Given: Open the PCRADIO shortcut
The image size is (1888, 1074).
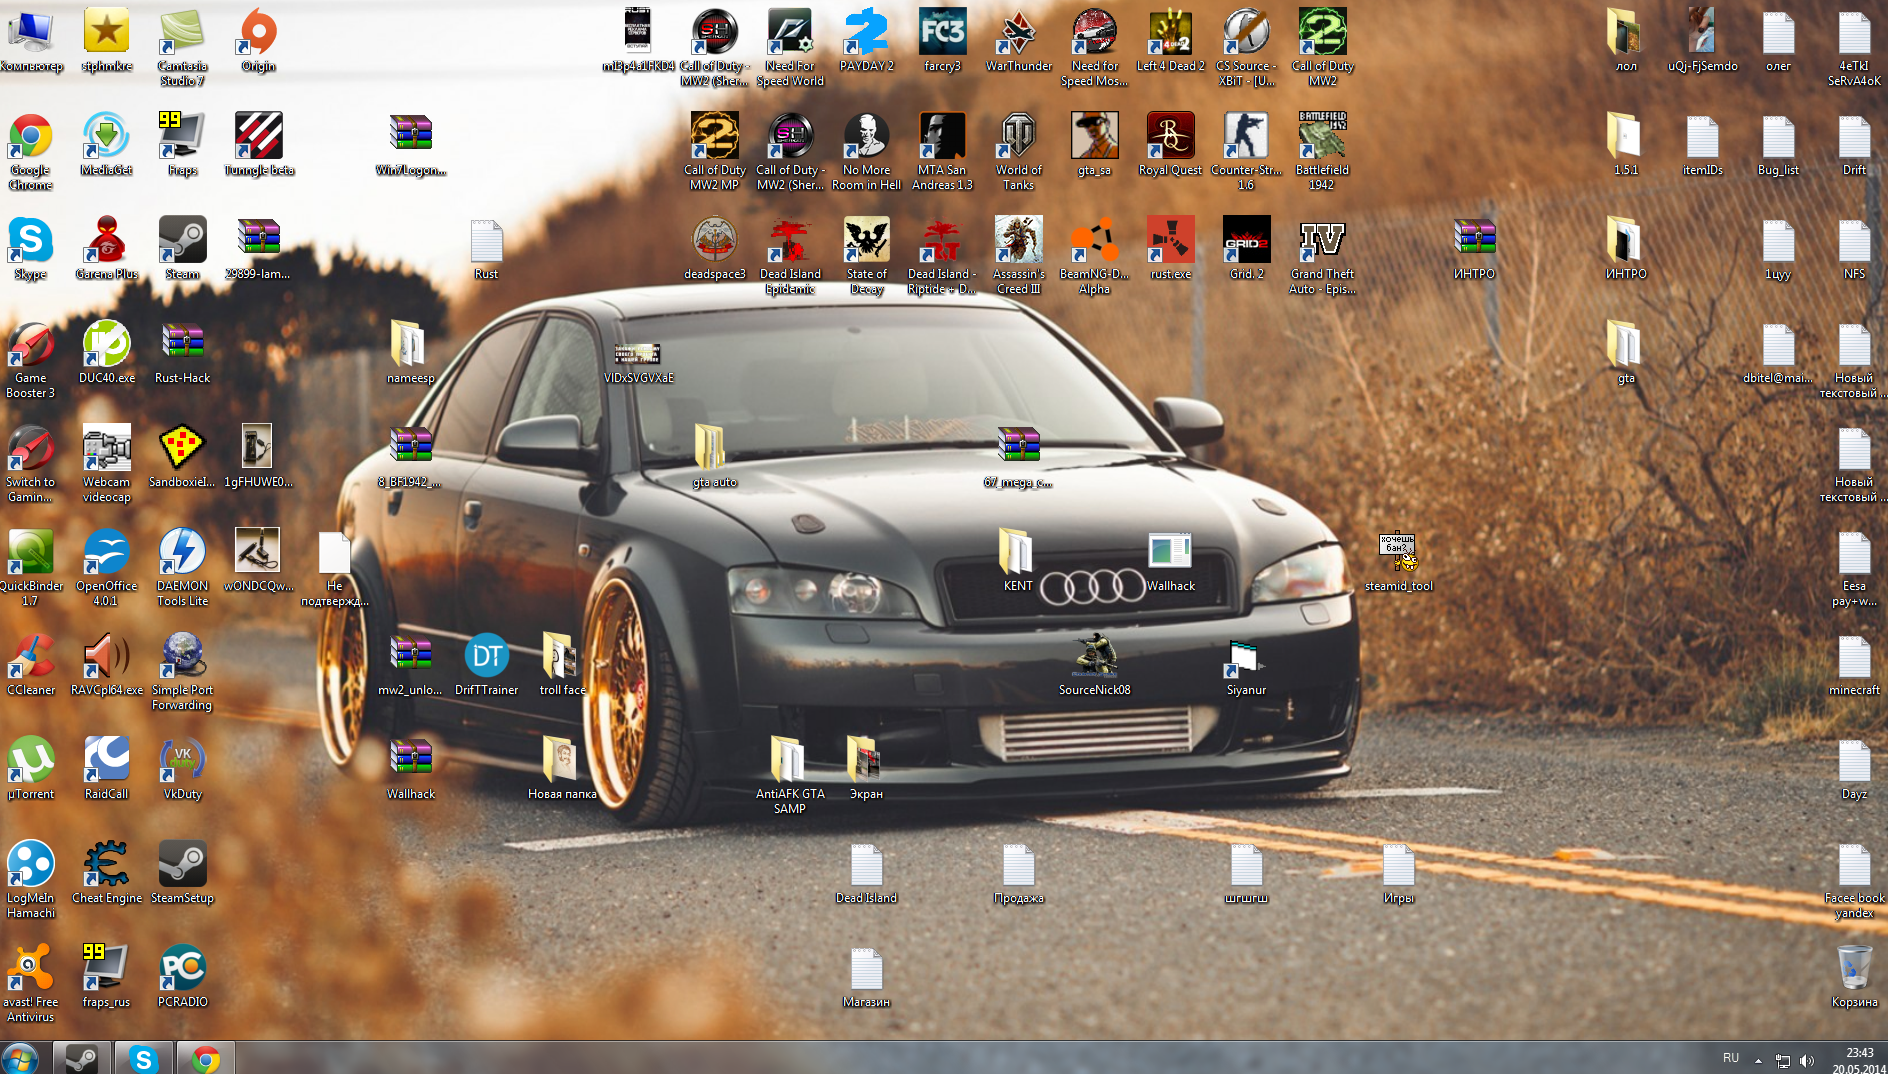Looking at the screenshot, I should tap(183, 976).
